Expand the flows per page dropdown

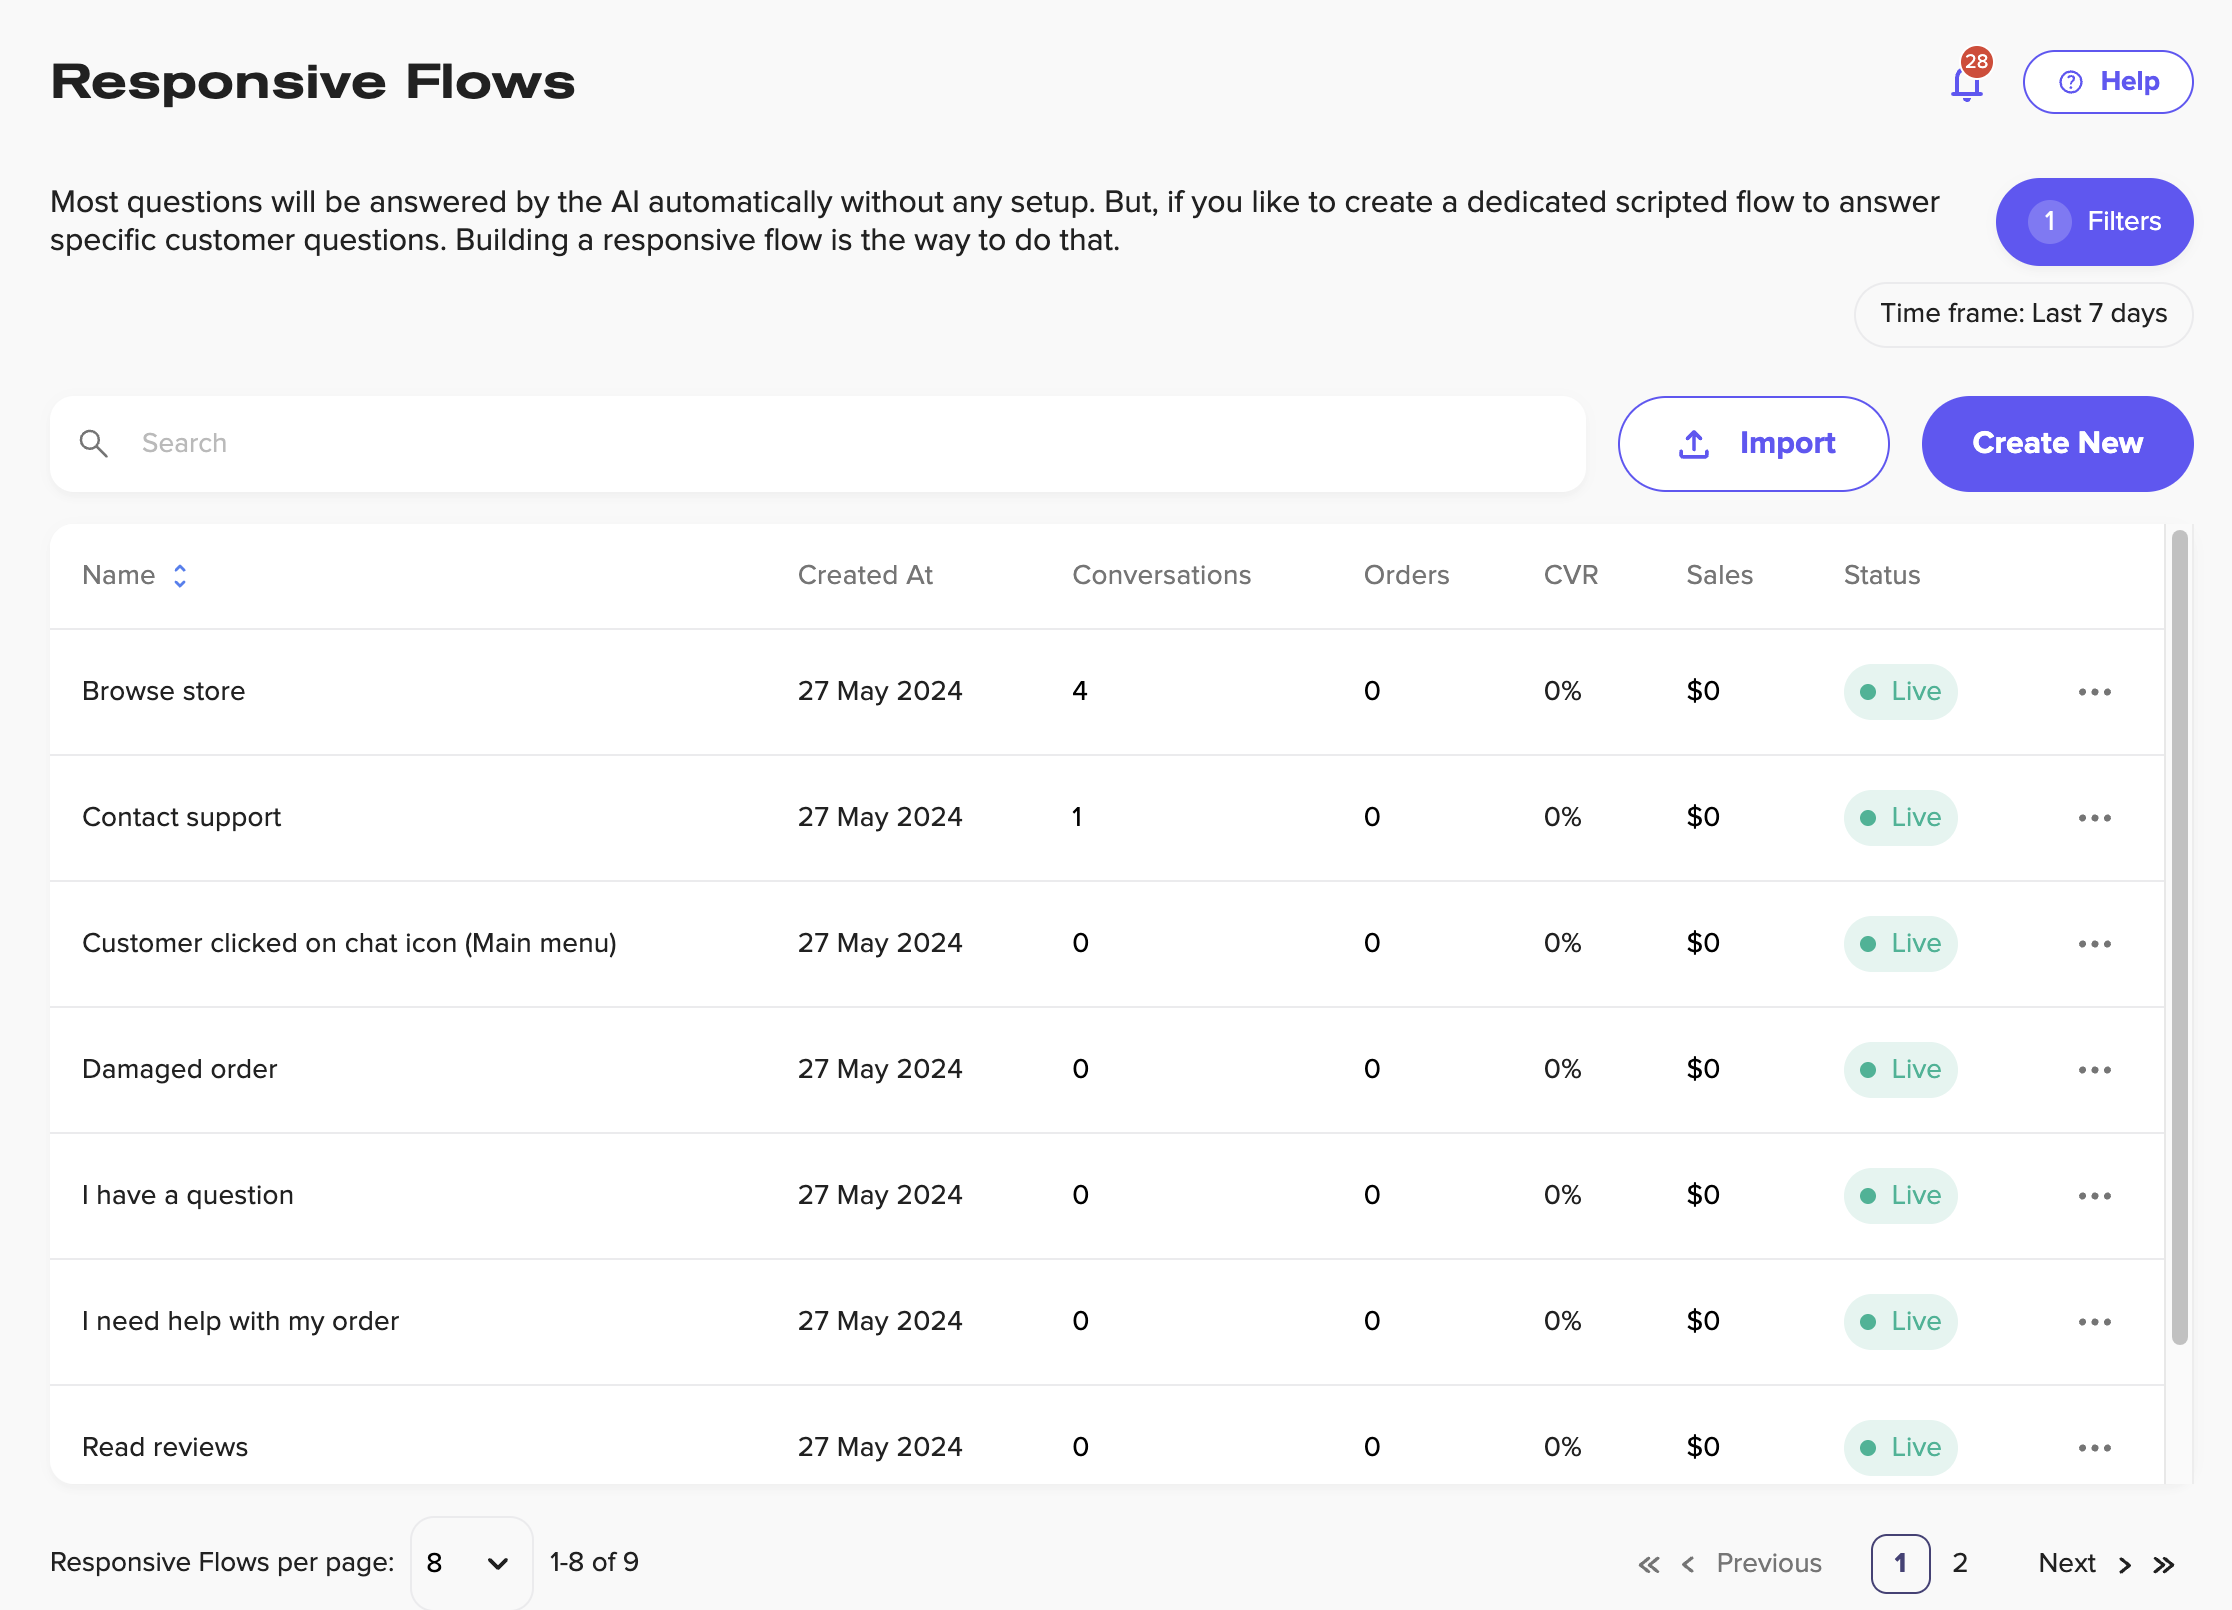[471, 1563]
